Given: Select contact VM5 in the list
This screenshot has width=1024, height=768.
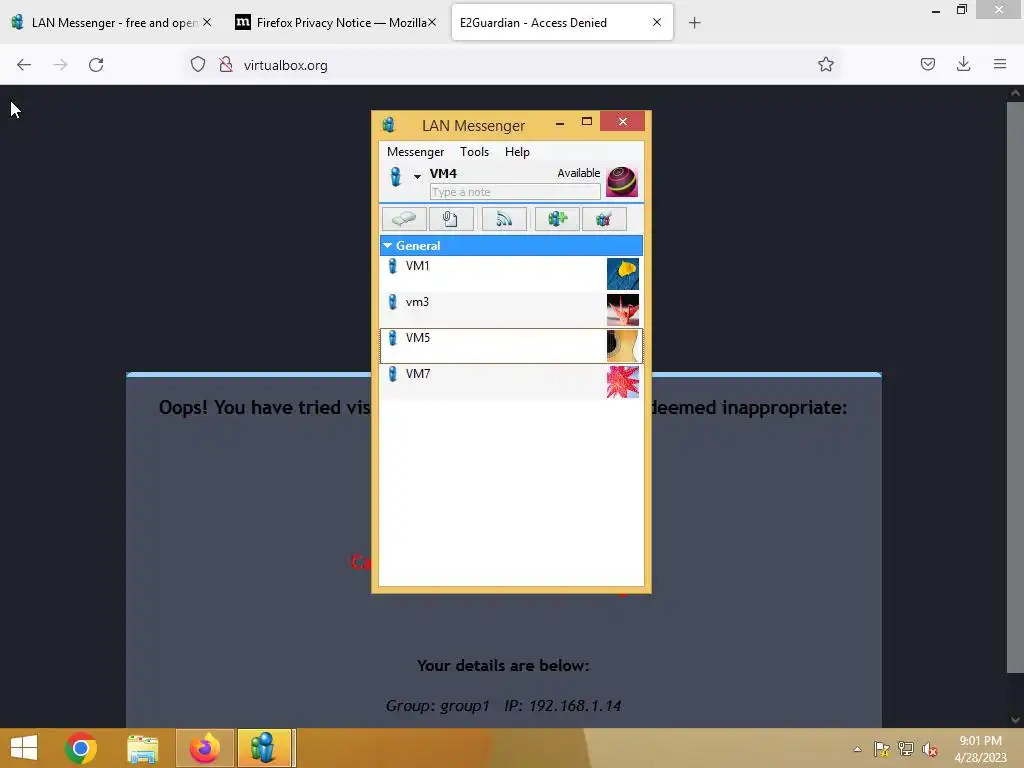Looking at the screenshot, I should click(x=511, y=345).
